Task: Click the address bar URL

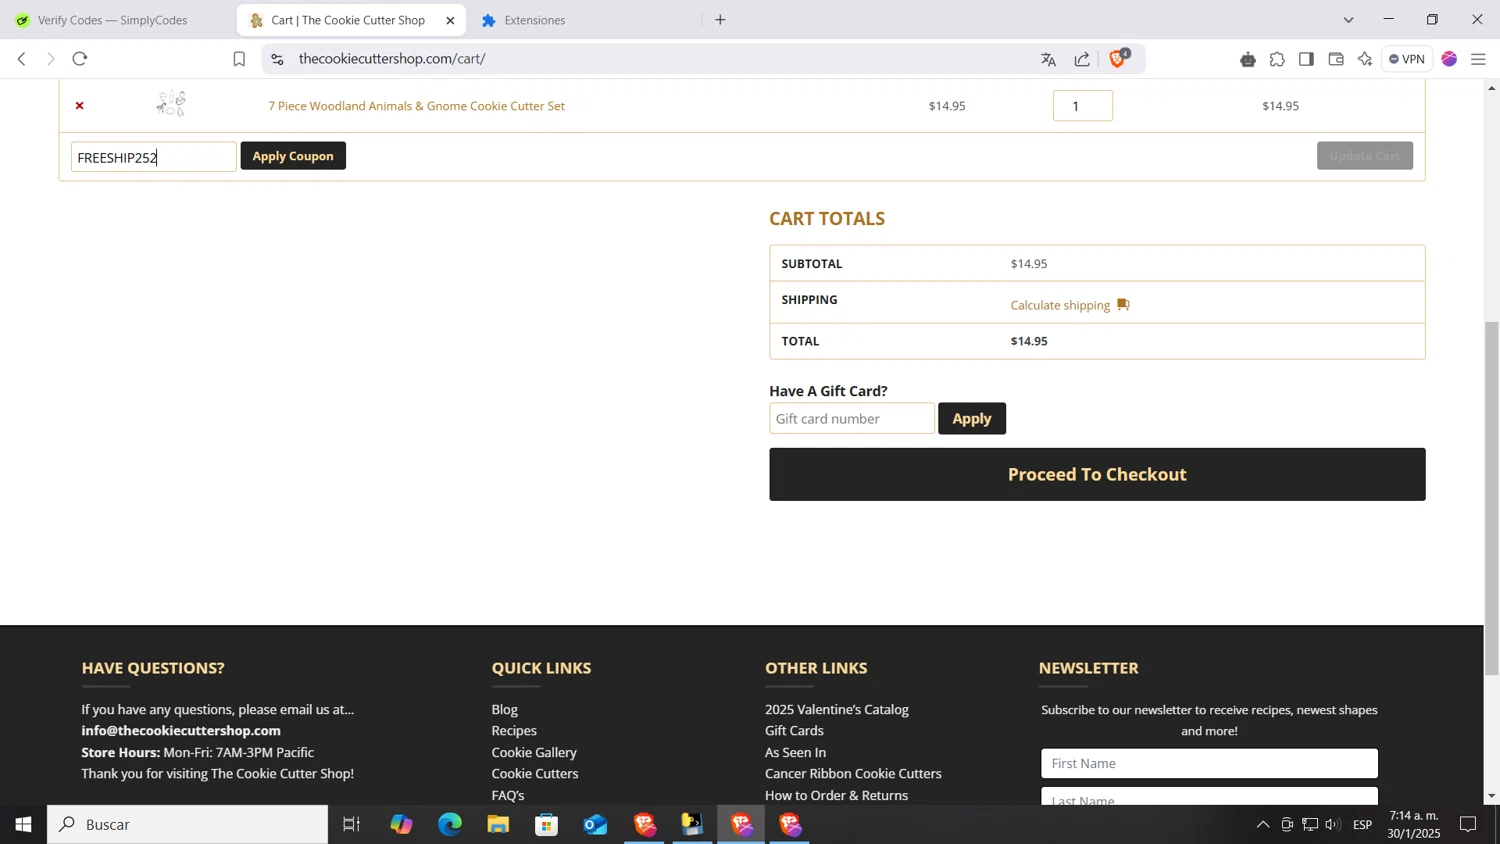Action: click(x=392, y=59)
